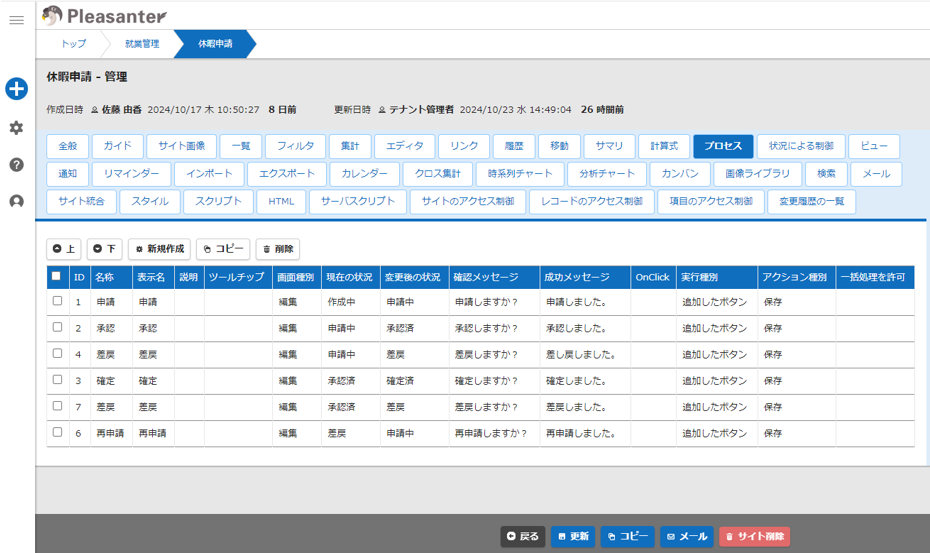Go to 就業管理 breadcrumb
The height and width of the screenshot is (553, 930).
coord(142,44)
